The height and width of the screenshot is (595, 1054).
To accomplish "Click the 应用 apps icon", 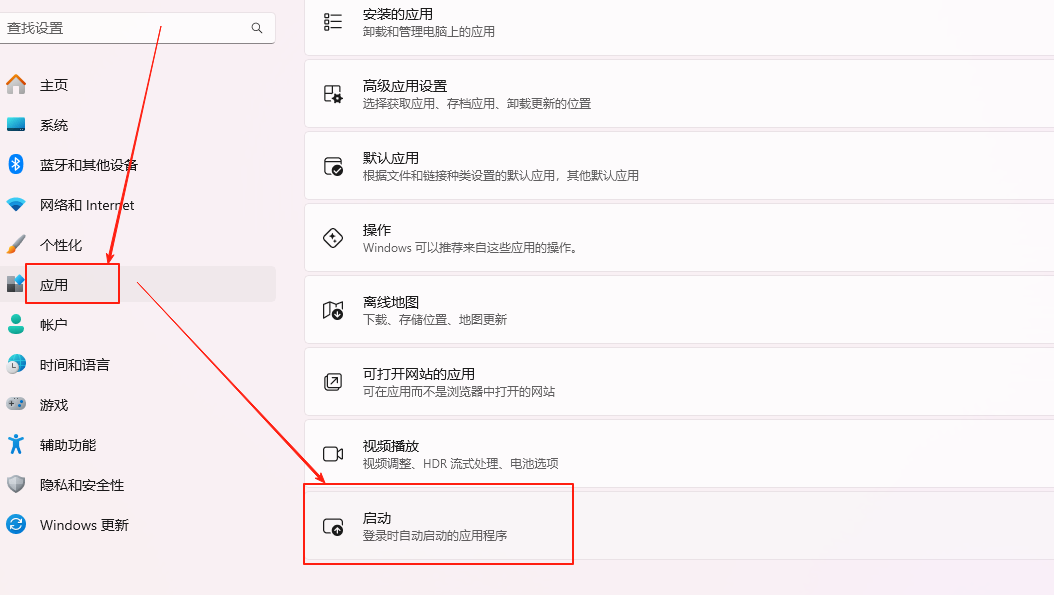I will 16,284.
